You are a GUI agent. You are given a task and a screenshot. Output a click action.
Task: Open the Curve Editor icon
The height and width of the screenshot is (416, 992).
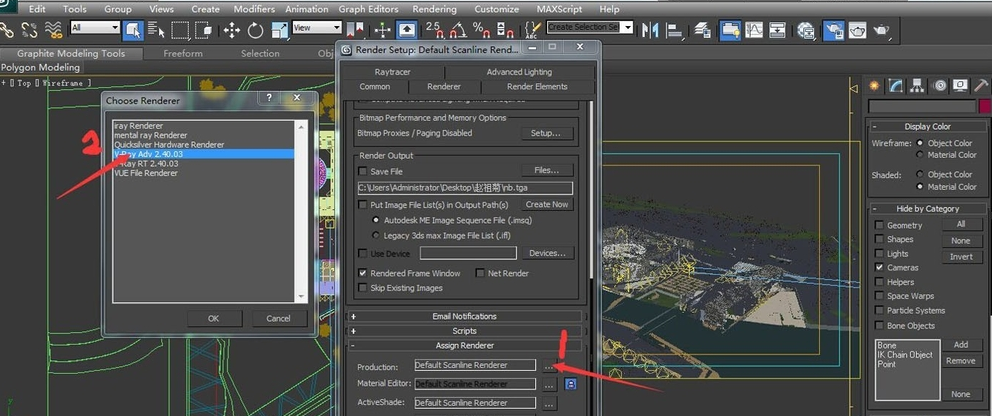click(754, 29)
